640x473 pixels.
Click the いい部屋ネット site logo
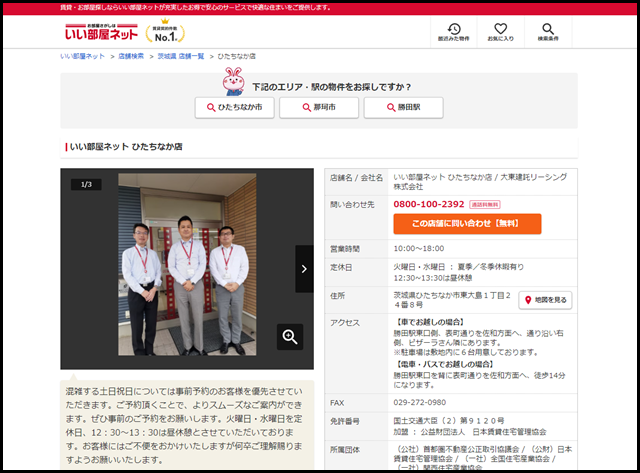[x=101, y=32]
